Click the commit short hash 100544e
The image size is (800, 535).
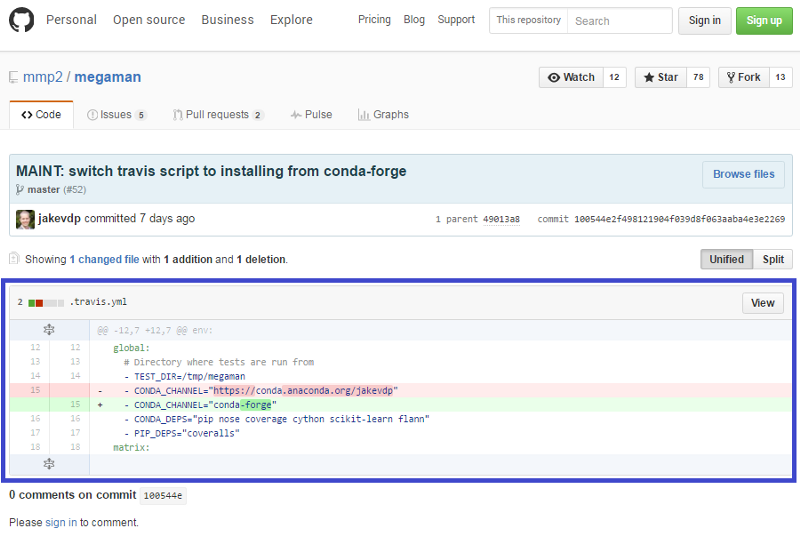click(163, 496)
